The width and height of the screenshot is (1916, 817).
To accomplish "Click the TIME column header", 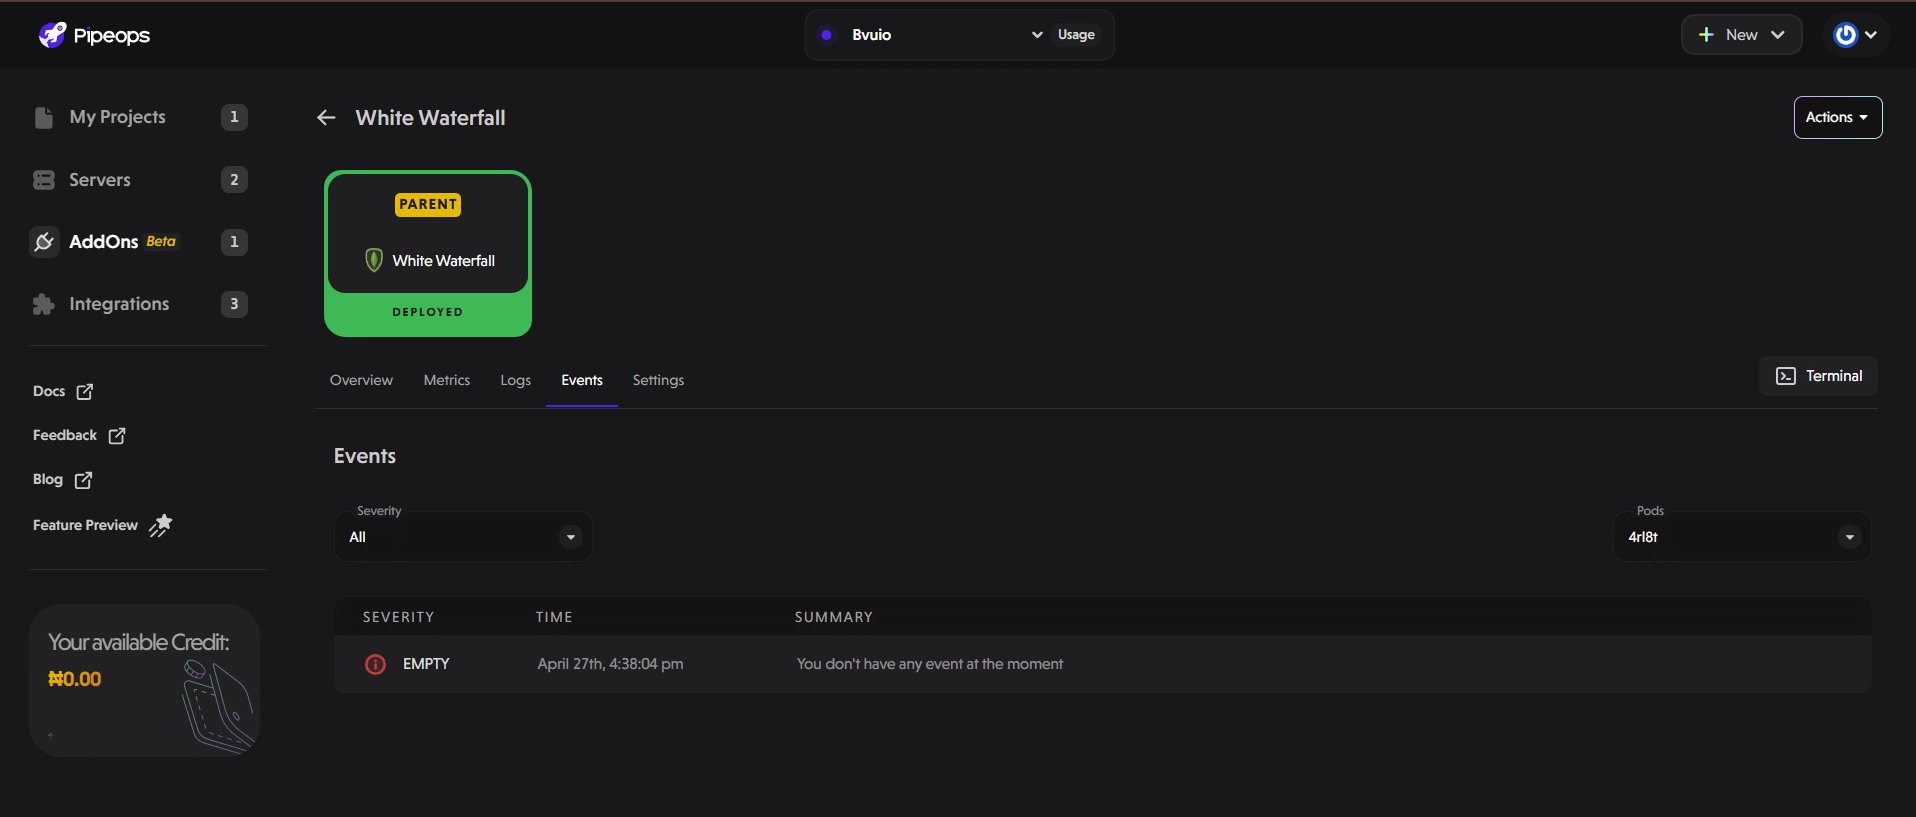I will tap(554, 617).
